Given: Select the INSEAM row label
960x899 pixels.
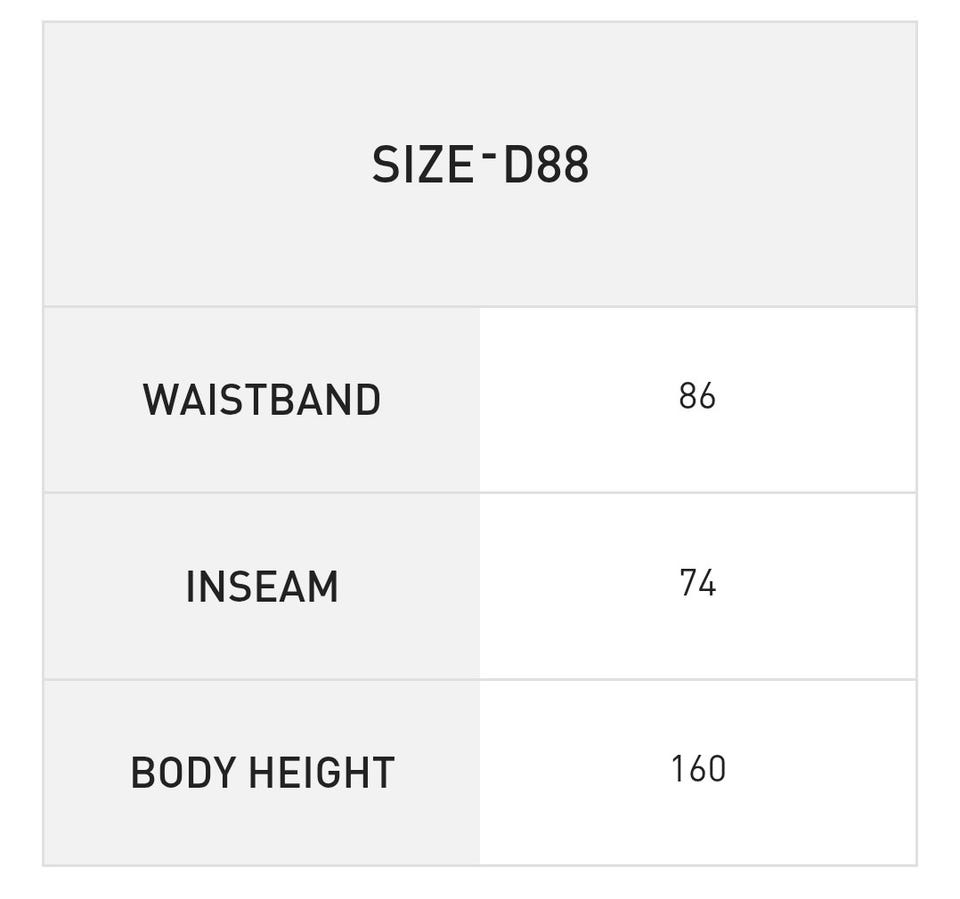Looking at the screenshot, I should tap(262, 587).
